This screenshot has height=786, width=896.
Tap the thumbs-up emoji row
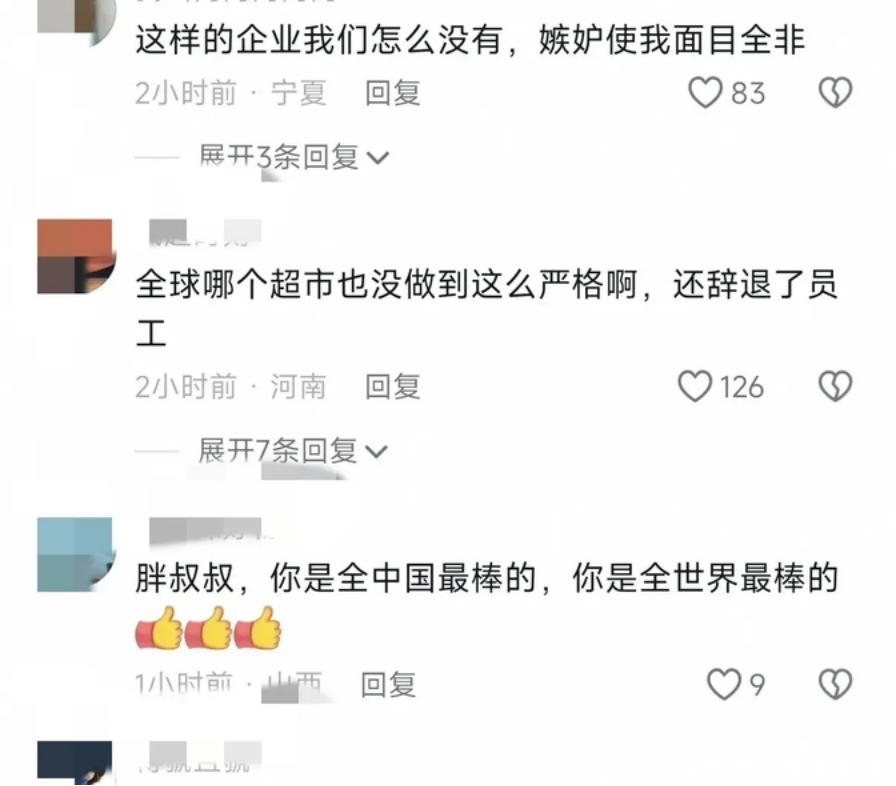208,628
